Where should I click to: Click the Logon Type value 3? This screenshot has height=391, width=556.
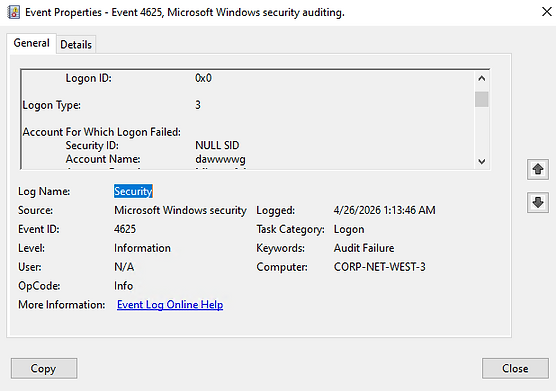coord(198,105)
